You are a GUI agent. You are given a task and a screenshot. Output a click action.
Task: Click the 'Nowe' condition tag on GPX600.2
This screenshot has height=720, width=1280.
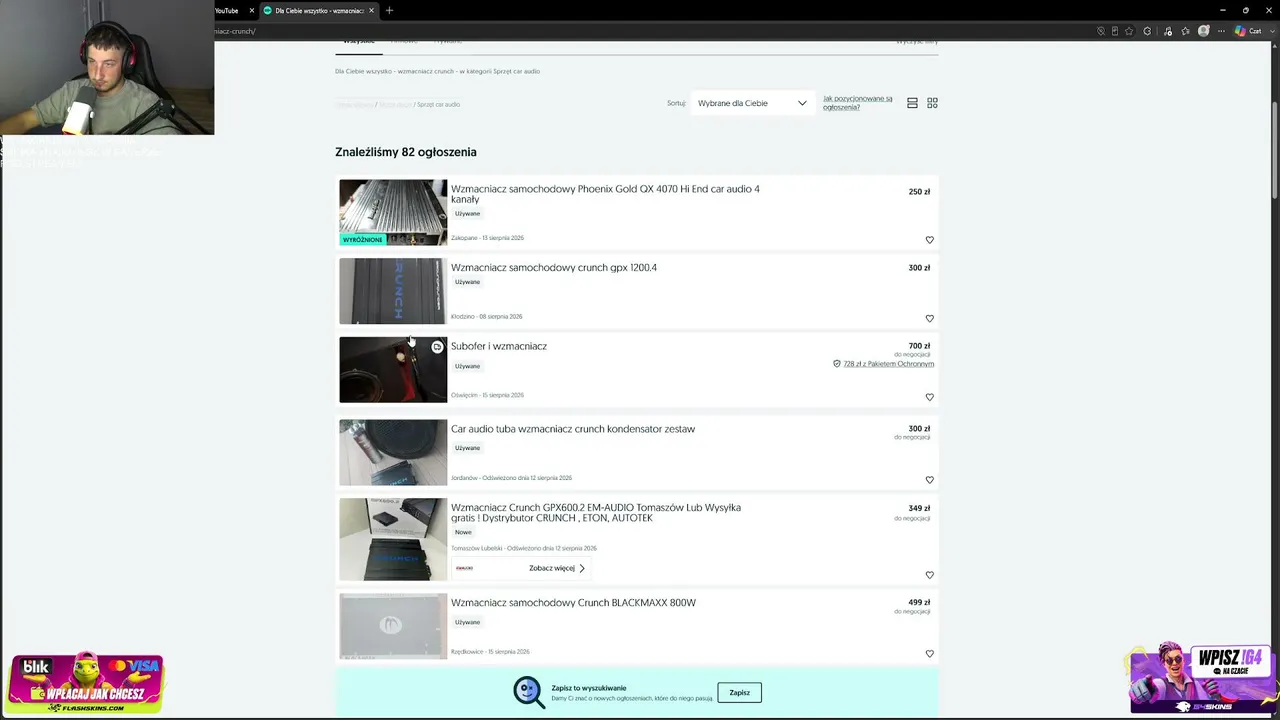pos(463,532)
